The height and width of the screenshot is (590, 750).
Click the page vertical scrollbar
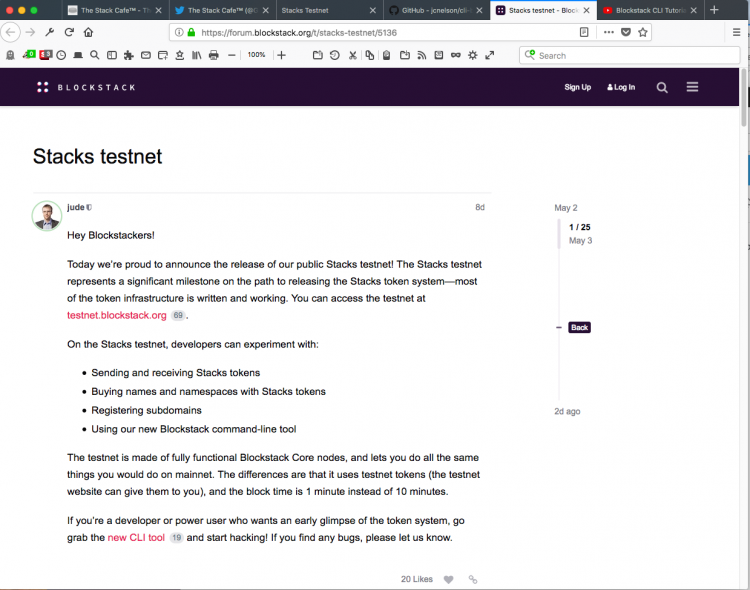(x=744, y=98)
